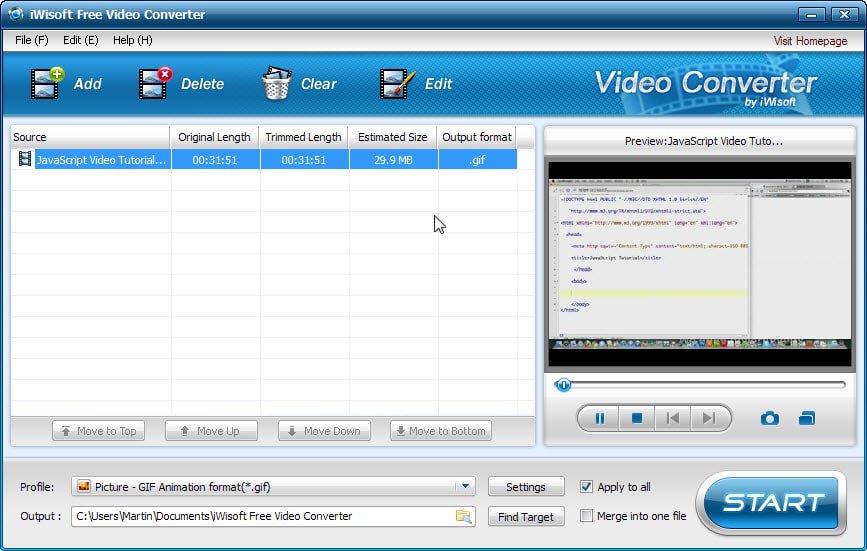Screen dimensions: 867x551
Task: Open the File (F) menu
Action: (32, 40)
